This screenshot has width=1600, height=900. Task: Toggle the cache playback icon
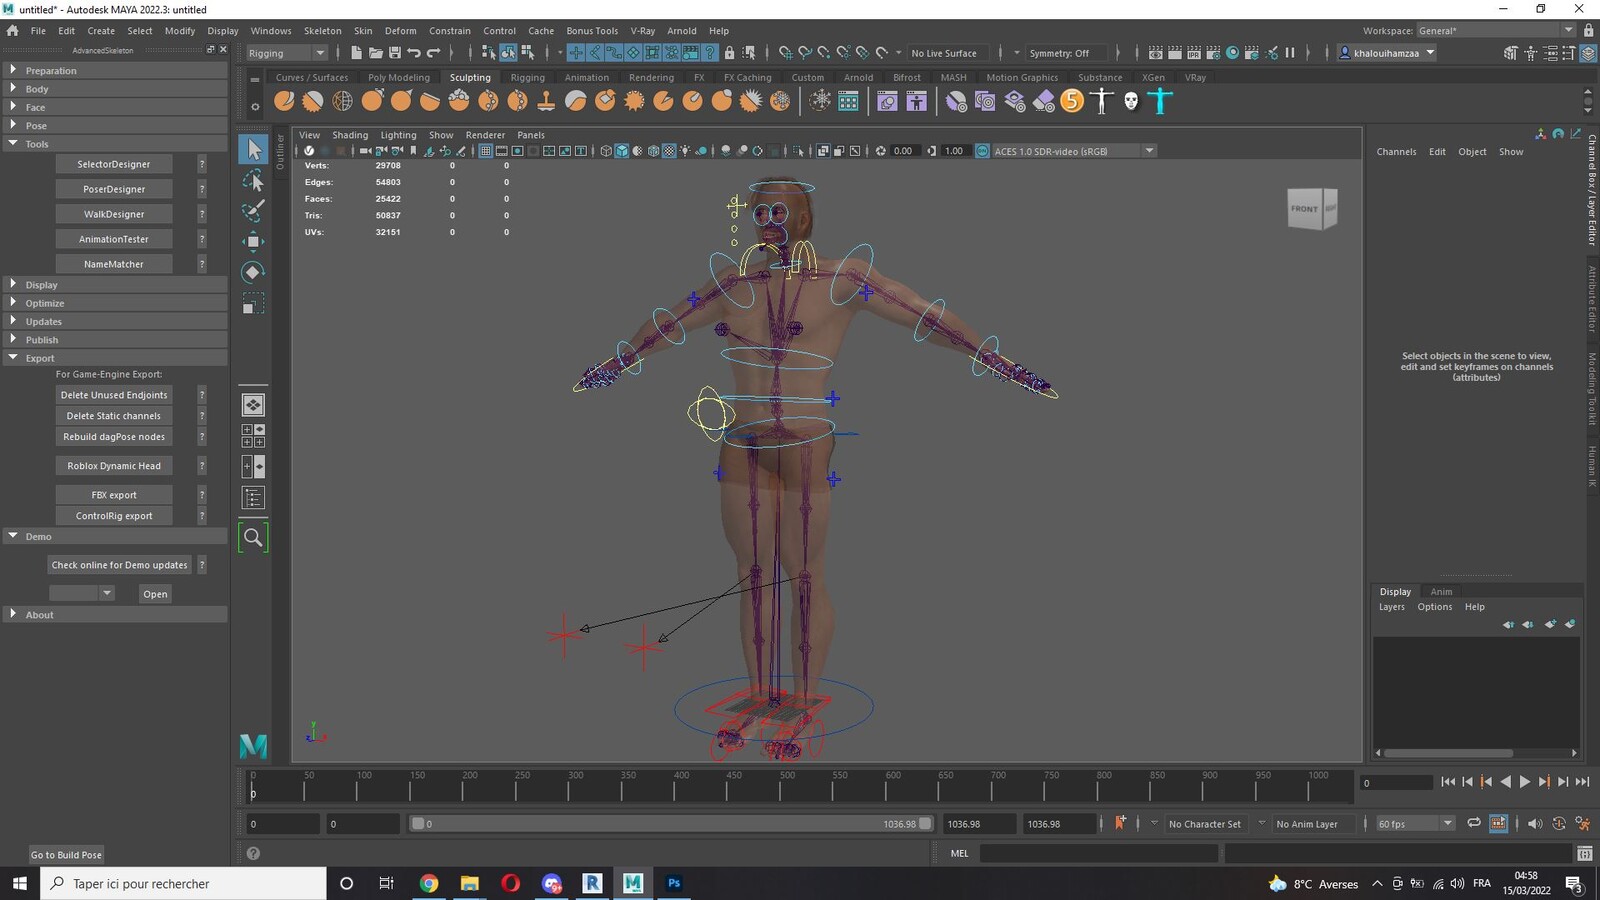[x=1498, y=824]
